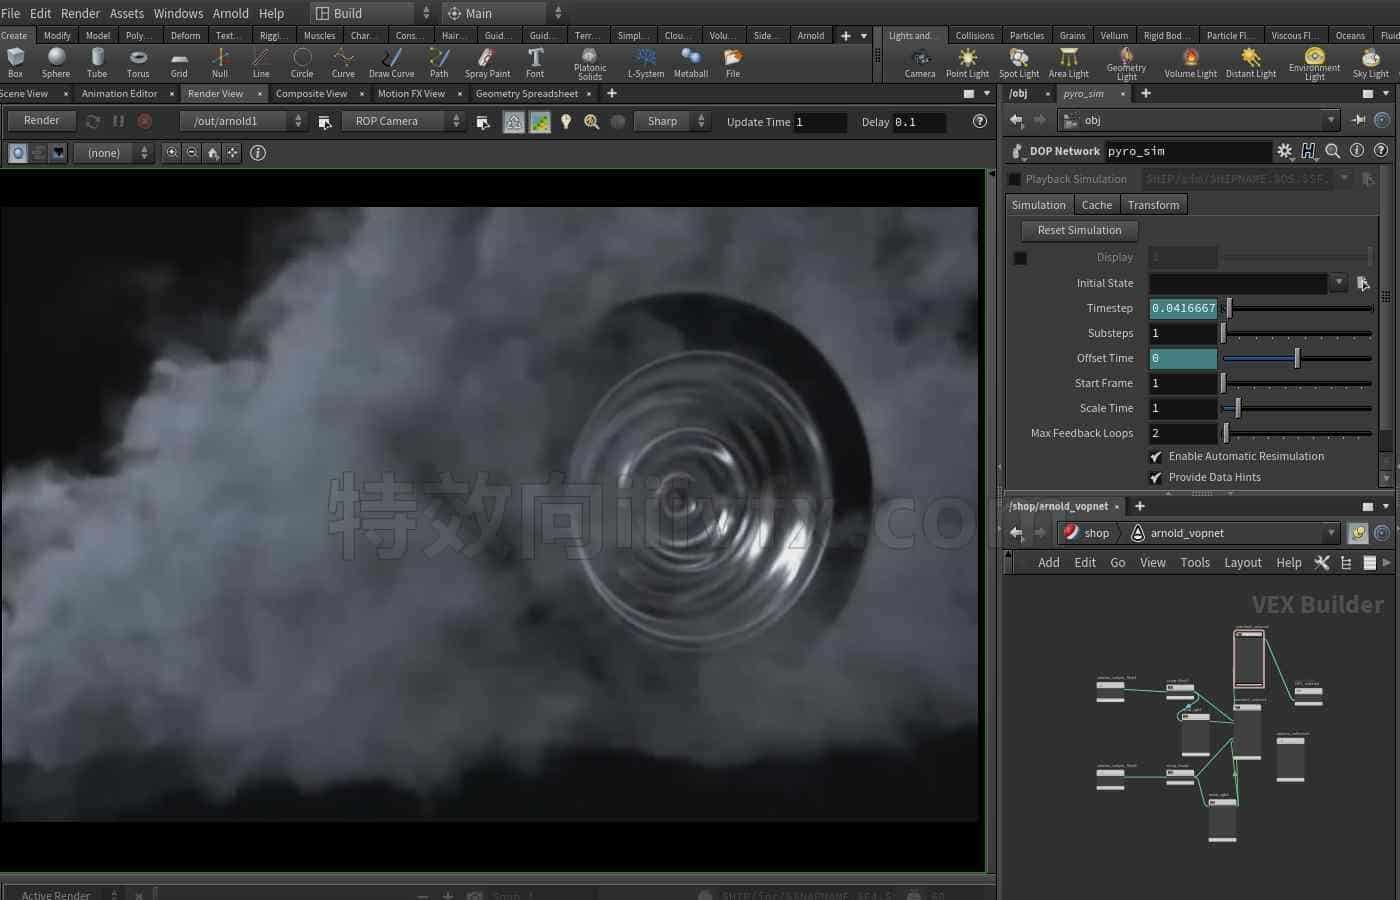
Task: Switch to the Composite View tab
Action: (x=311, y=94)
